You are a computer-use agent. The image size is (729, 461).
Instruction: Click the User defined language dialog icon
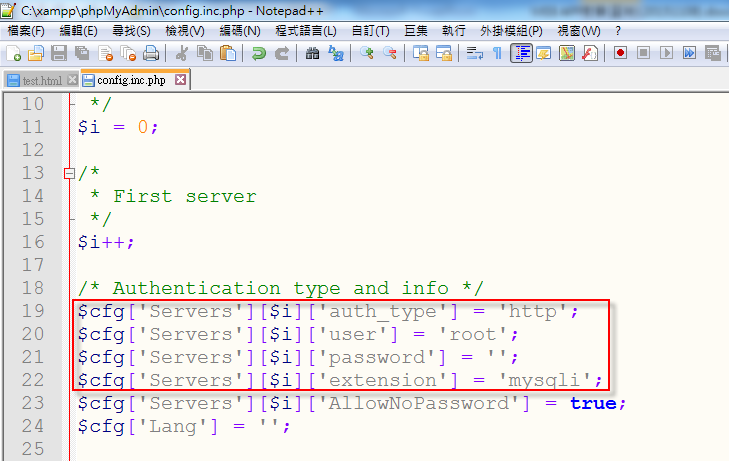(543, 53)
